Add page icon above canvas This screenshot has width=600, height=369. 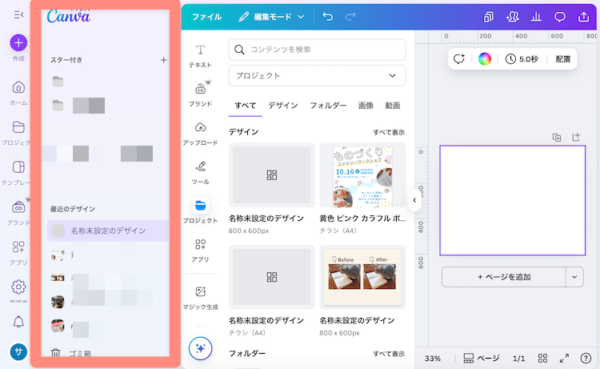pos(576,137)
